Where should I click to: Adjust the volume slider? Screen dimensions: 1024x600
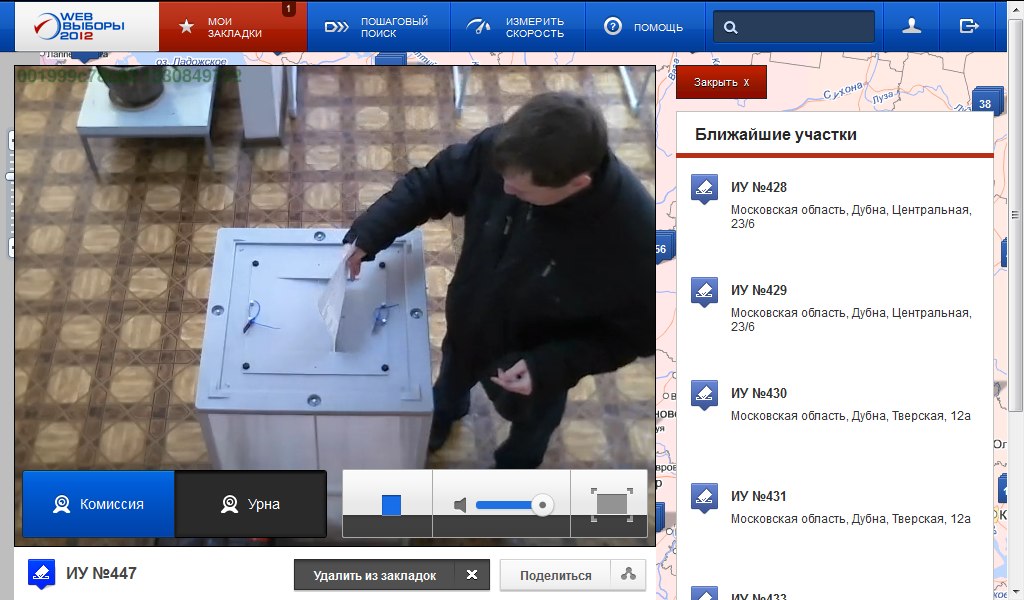[512, 505]
